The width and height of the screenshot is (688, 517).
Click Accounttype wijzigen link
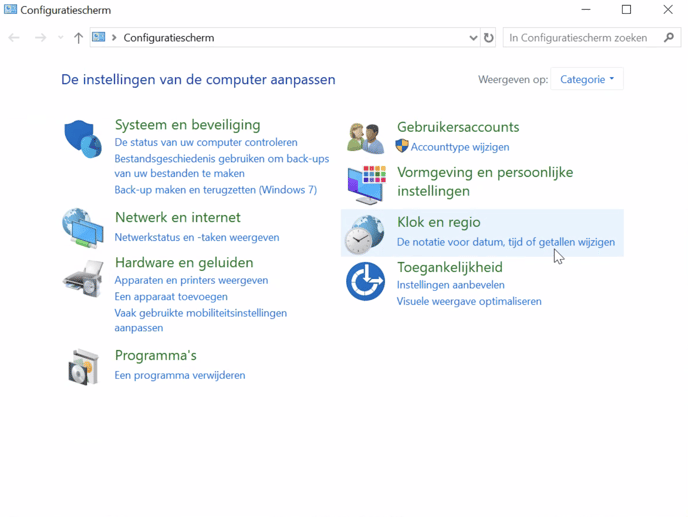(x=459, y=147)
